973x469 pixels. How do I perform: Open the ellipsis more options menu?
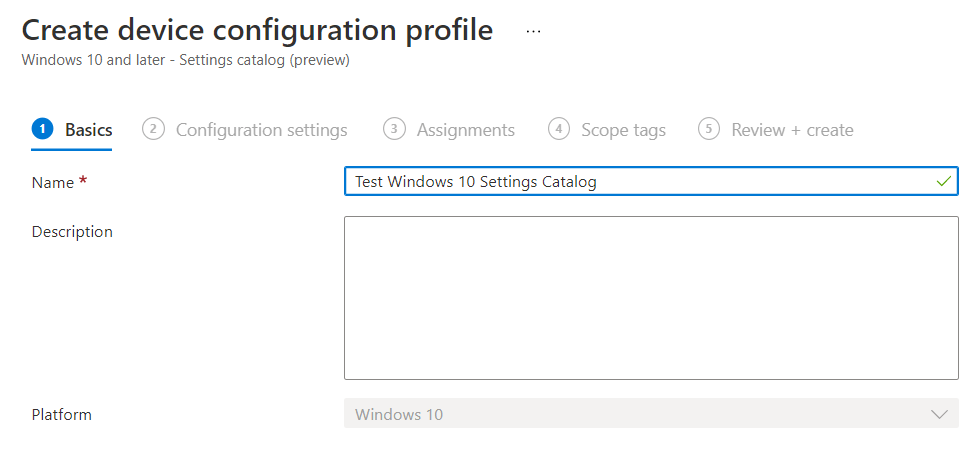point(533,31)
